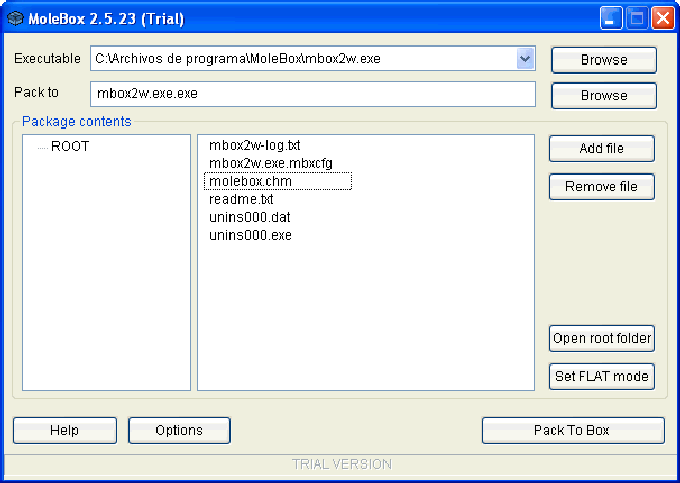Screen dimensions: 680x483
Task: Click Browse next to the Executable field
Action: (x=604, y=60)
